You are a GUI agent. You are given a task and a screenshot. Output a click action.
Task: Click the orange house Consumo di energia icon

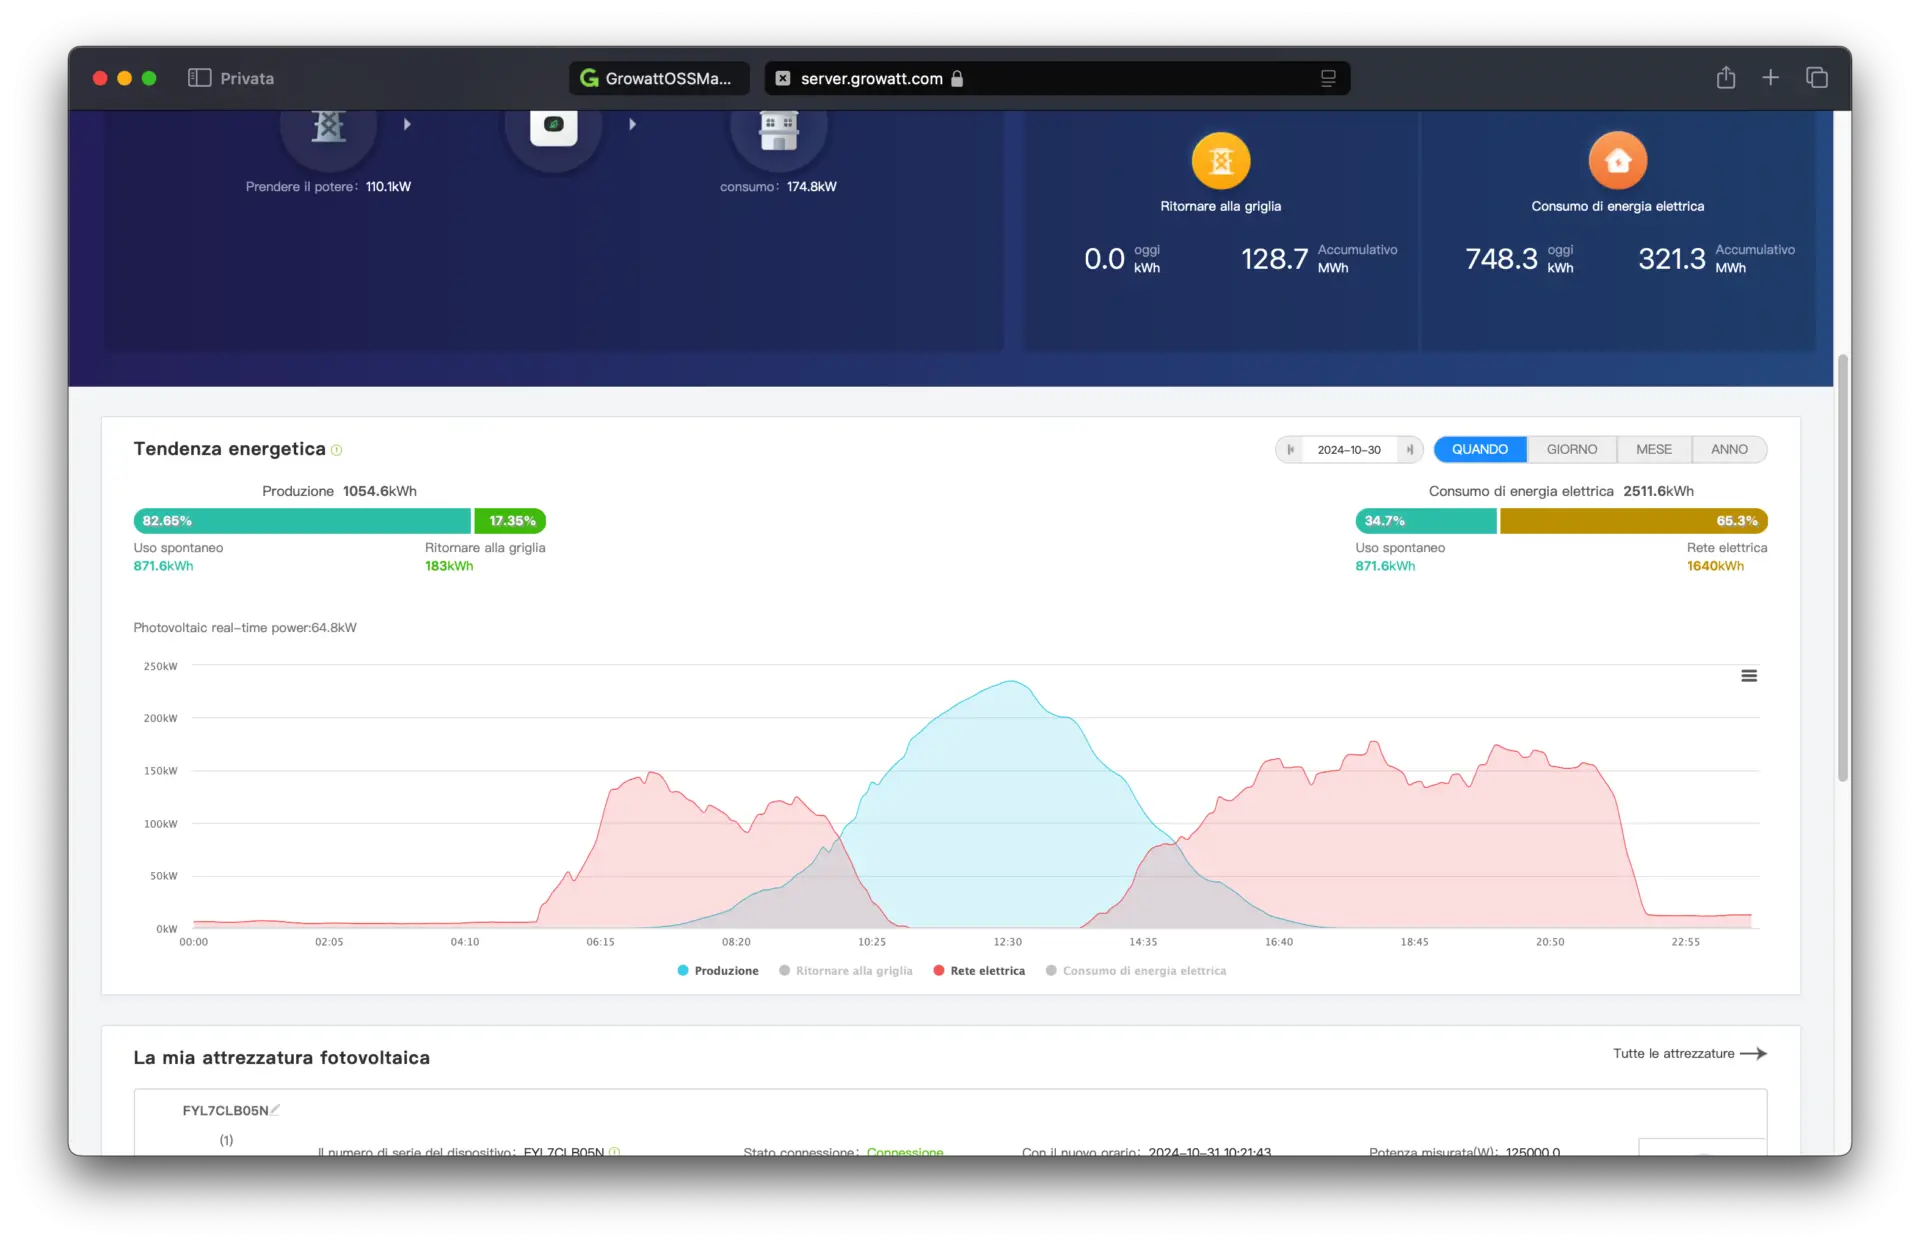coord(1618,160)
